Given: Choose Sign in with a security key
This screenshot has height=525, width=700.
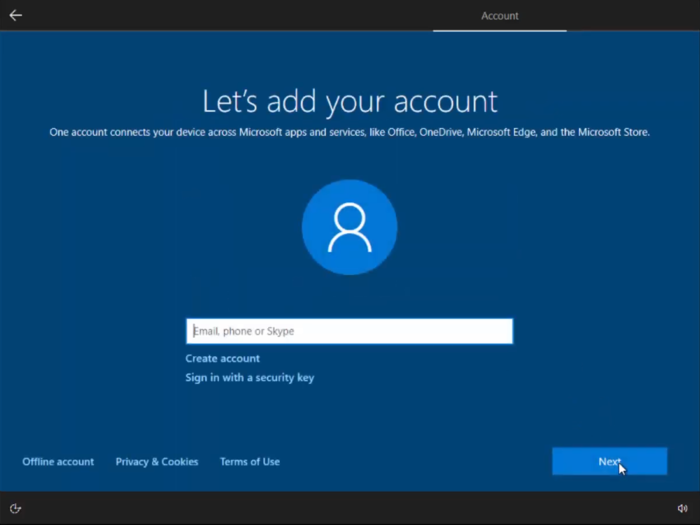Looking at the screenshot, I should click(x=250, y=378).
